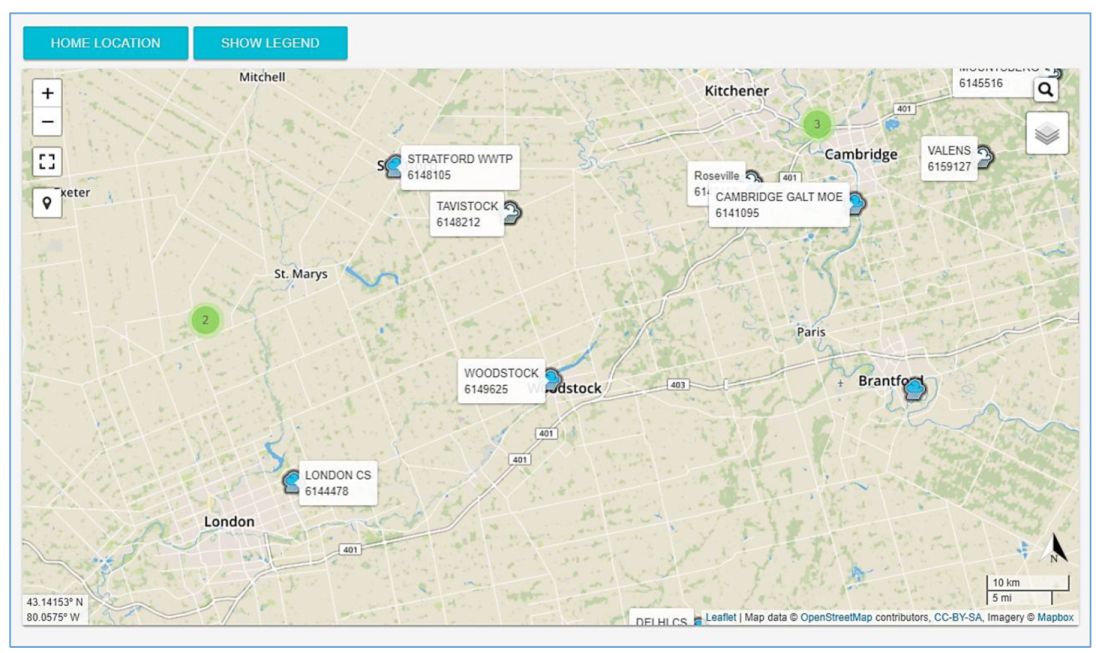
Task: Expand the cluster of 3 stations
Action: tap(817, 124)
